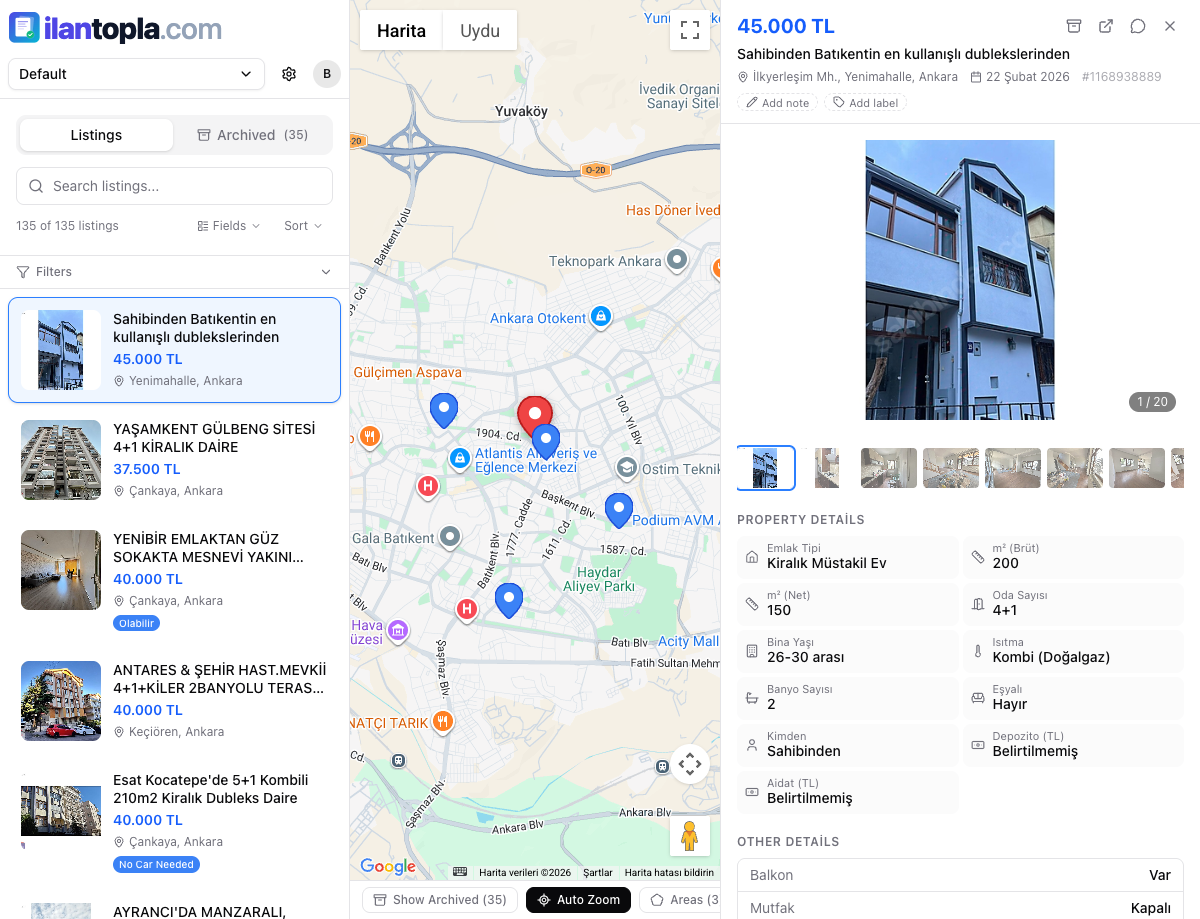Switch map to Uydu view
Viewport: 1200px width, 919px height.
coord(479,31)
